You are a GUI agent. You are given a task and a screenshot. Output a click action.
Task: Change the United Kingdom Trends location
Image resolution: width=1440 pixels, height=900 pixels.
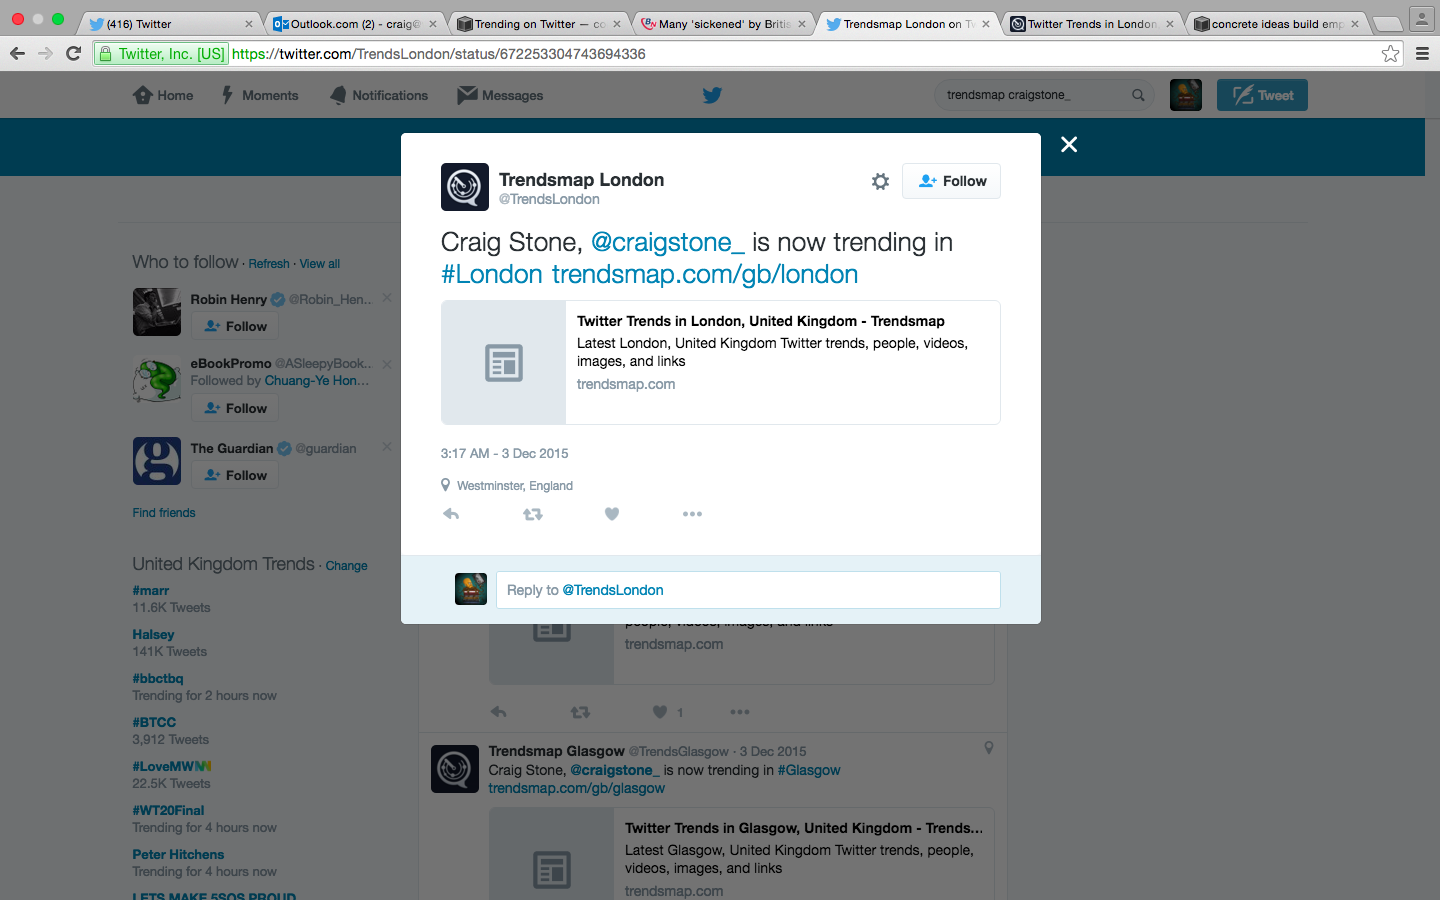[x=346, y=566]
